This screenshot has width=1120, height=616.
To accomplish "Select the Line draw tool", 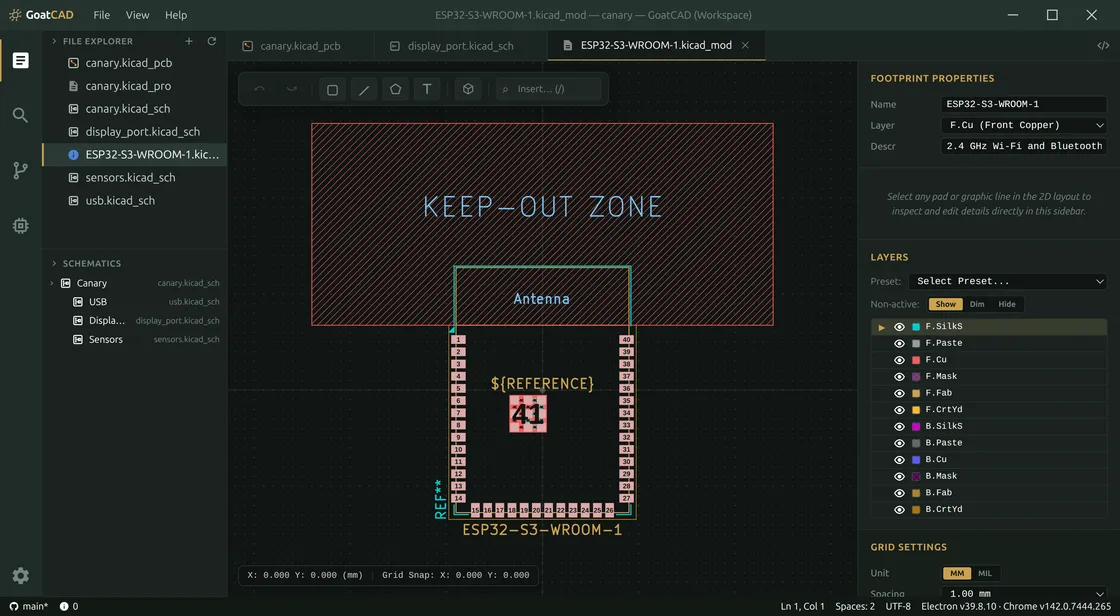I will (364, 89).
